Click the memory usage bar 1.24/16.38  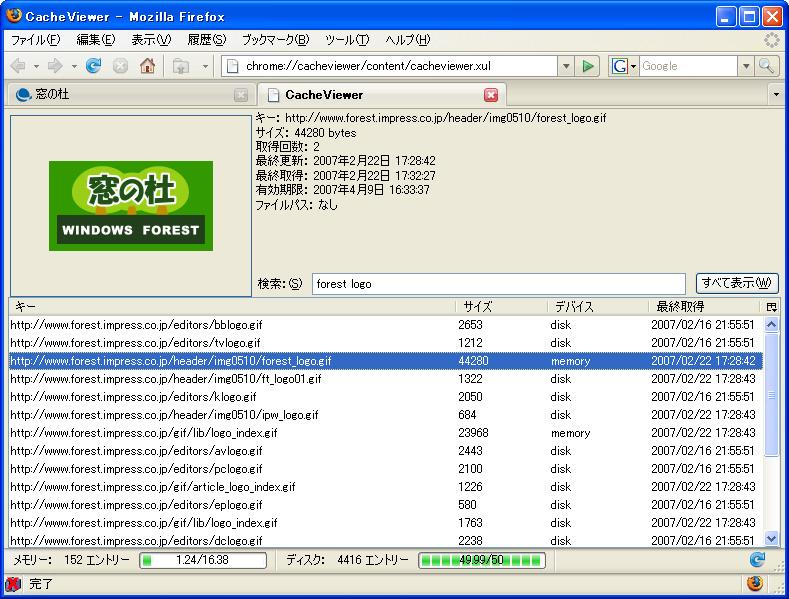(x=203, y=560)
